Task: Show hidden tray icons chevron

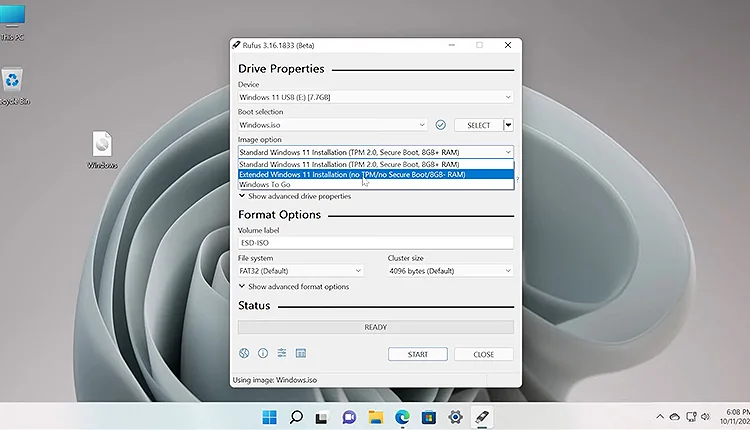Action: 660,417
